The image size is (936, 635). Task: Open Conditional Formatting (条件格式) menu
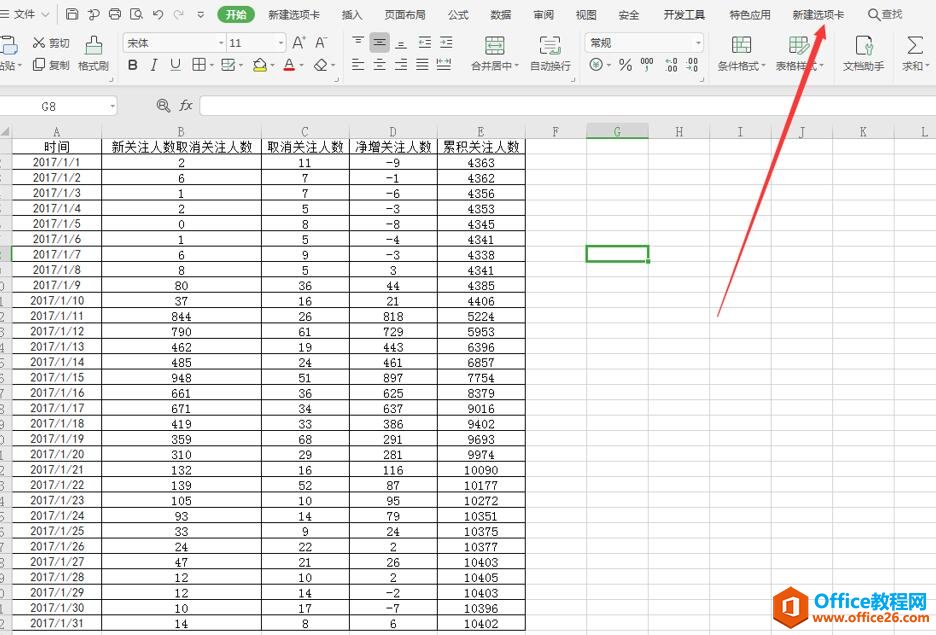tap(741, 54)
